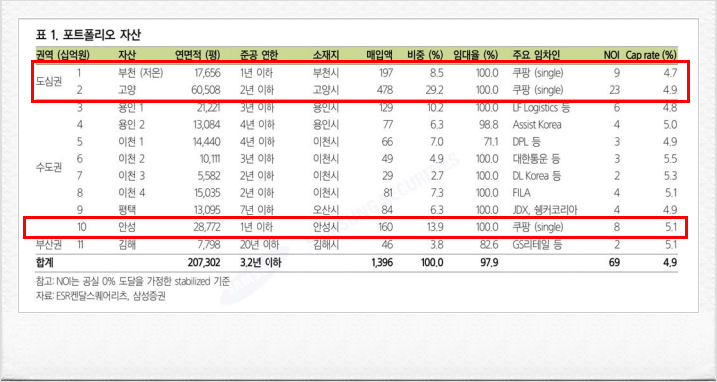Select the 부천 (저온) asset cell
The width and height of the screenshot is (717, 382).
(x=140, y=73)
